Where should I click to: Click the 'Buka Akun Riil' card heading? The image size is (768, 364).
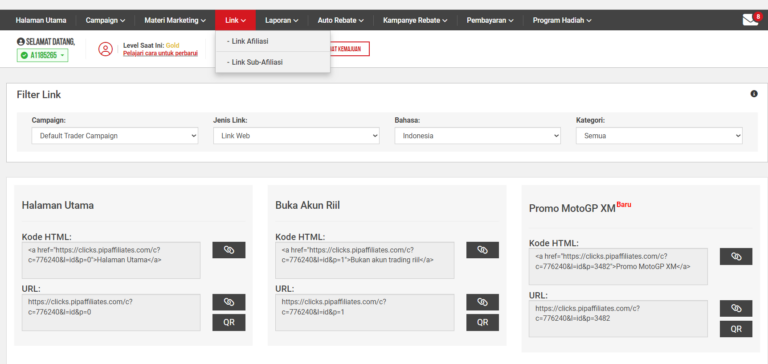click(x=308, y=205)
